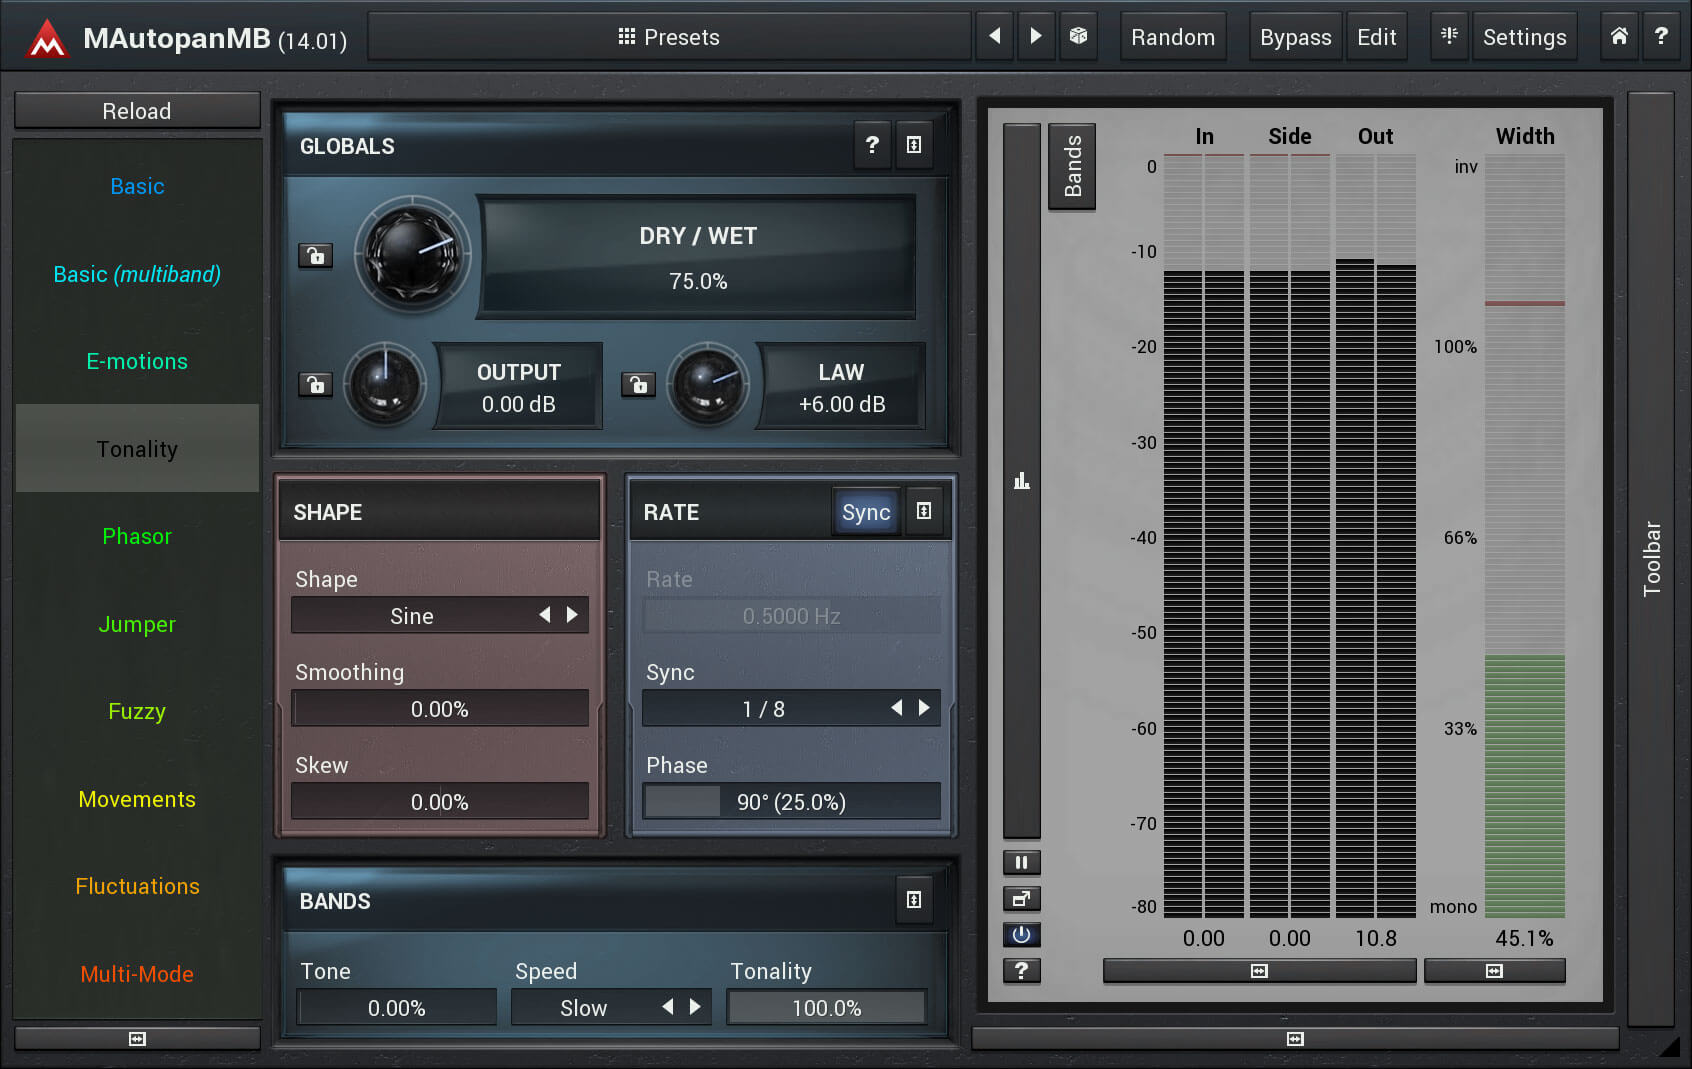Select the Multi-Mode device

(137, 974)
